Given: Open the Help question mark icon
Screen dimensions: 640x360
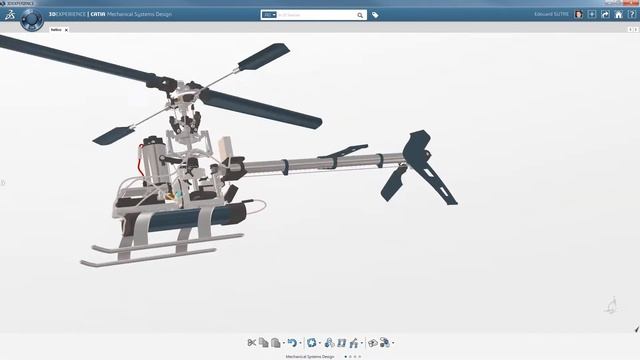Looking at the screenshot, I should pos(632,14).
